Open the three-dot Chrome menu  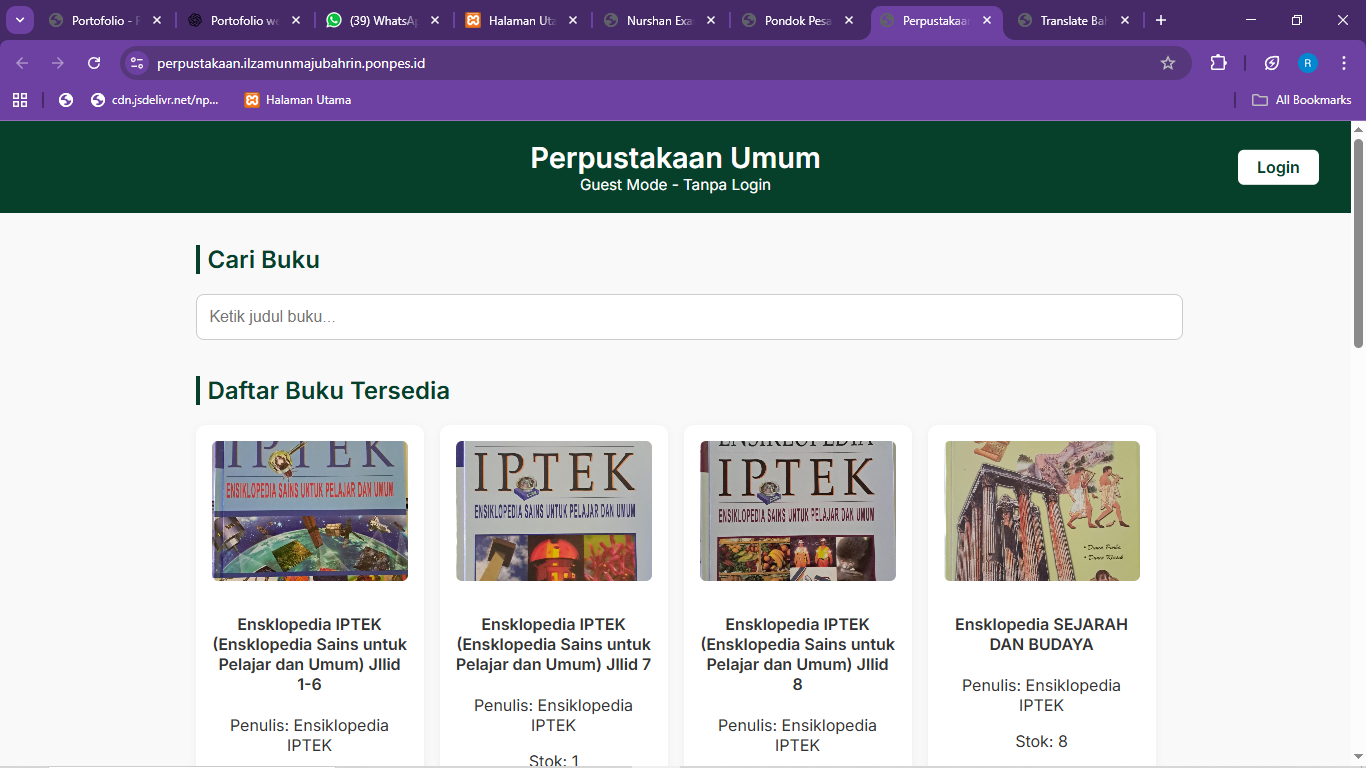pos(1344,62)
